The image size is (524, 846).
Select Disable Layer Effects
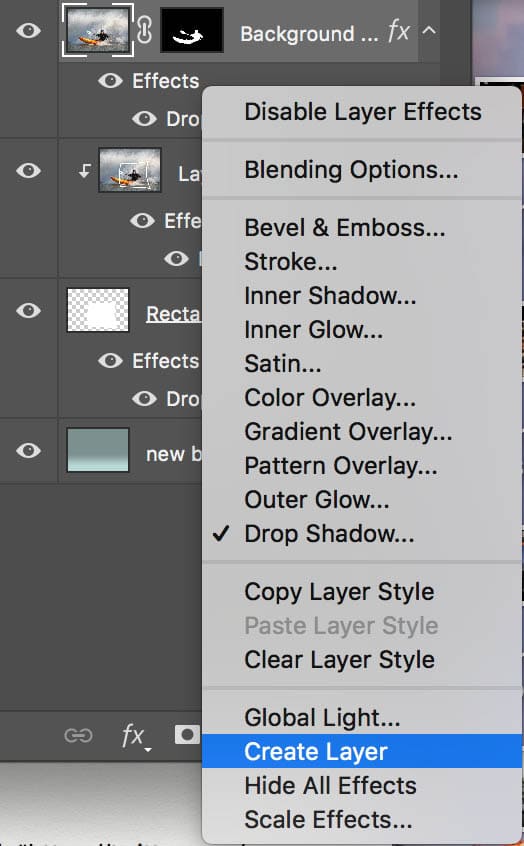362,112
